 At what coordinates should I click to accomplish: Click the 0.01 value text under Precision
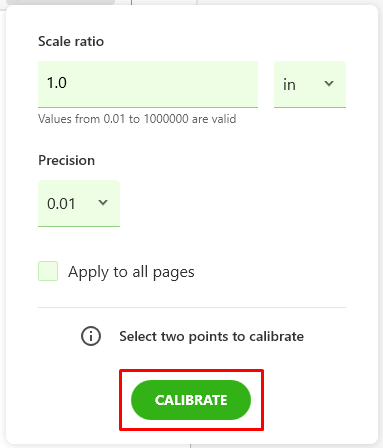pos(61,204)
